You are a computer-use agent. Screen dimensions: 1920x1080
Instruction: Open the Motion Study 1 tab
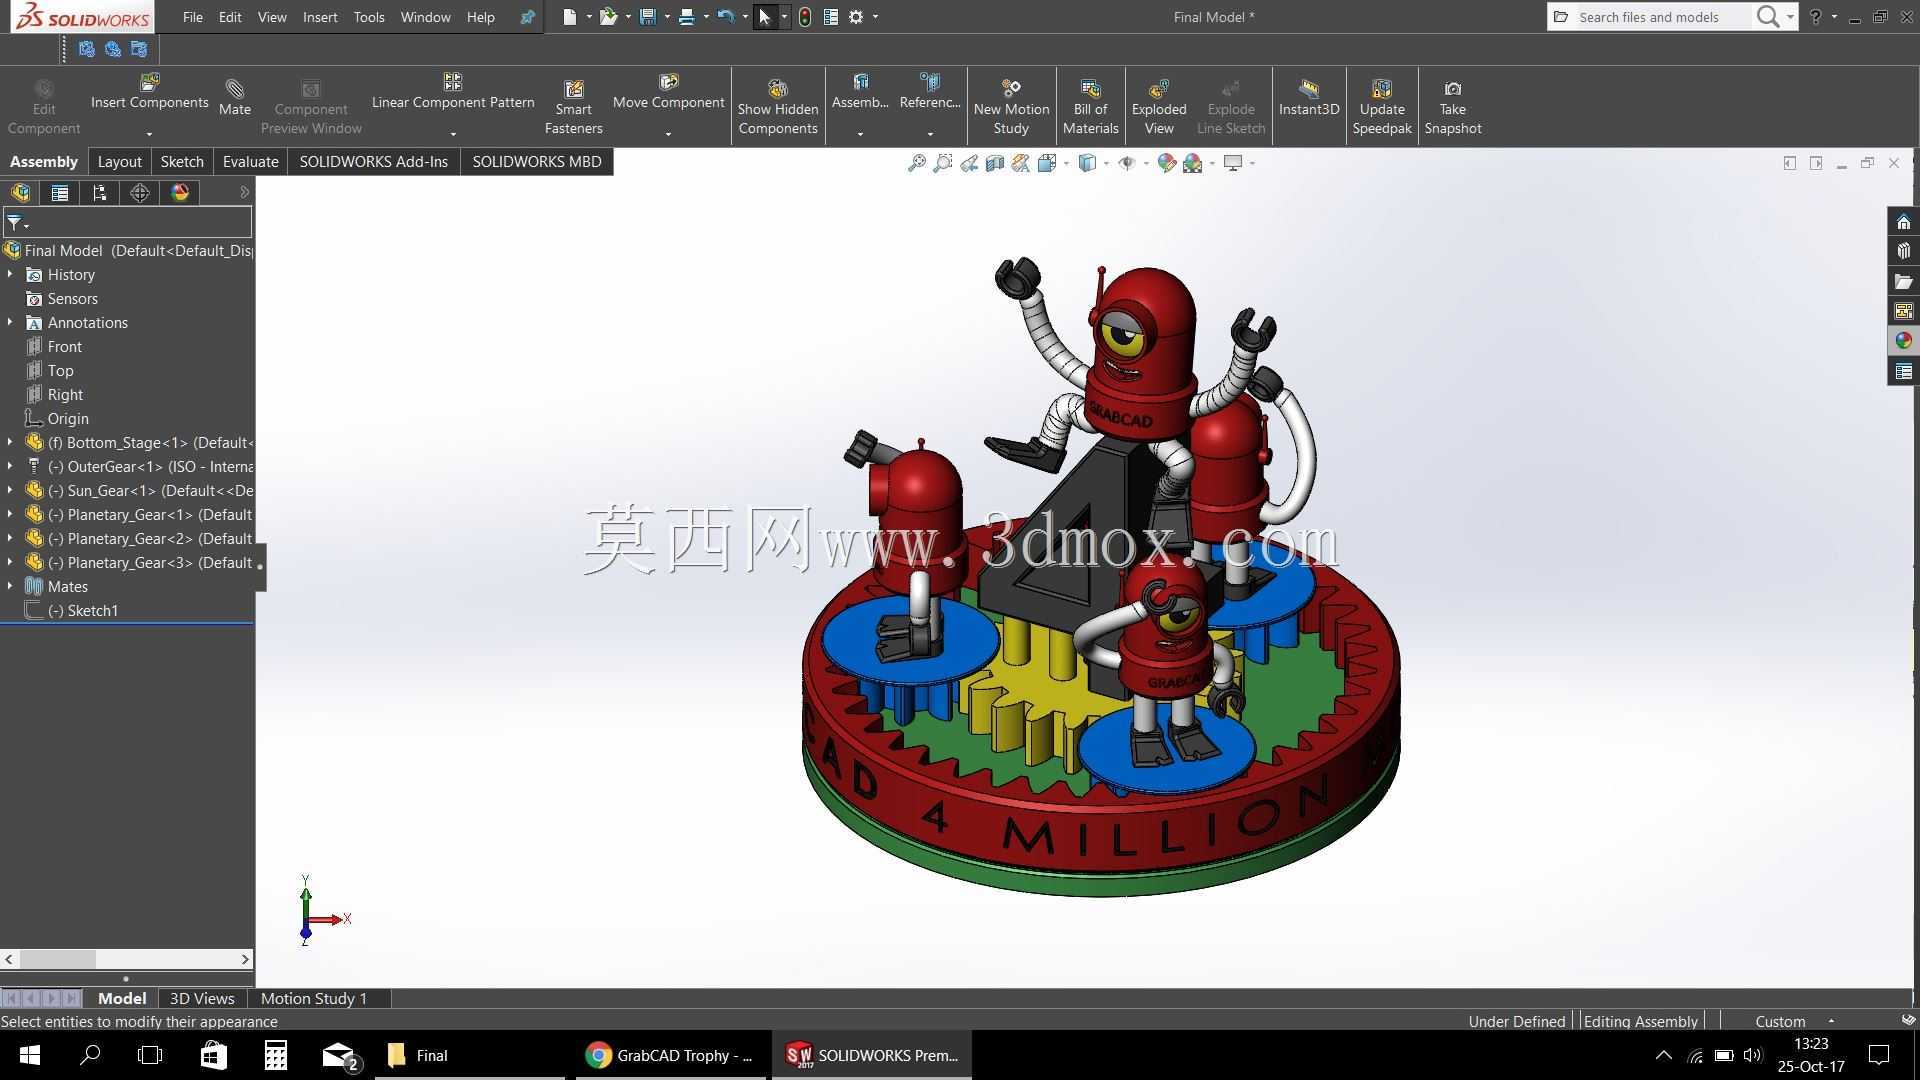pyautogui.click(x=314, y=998)
